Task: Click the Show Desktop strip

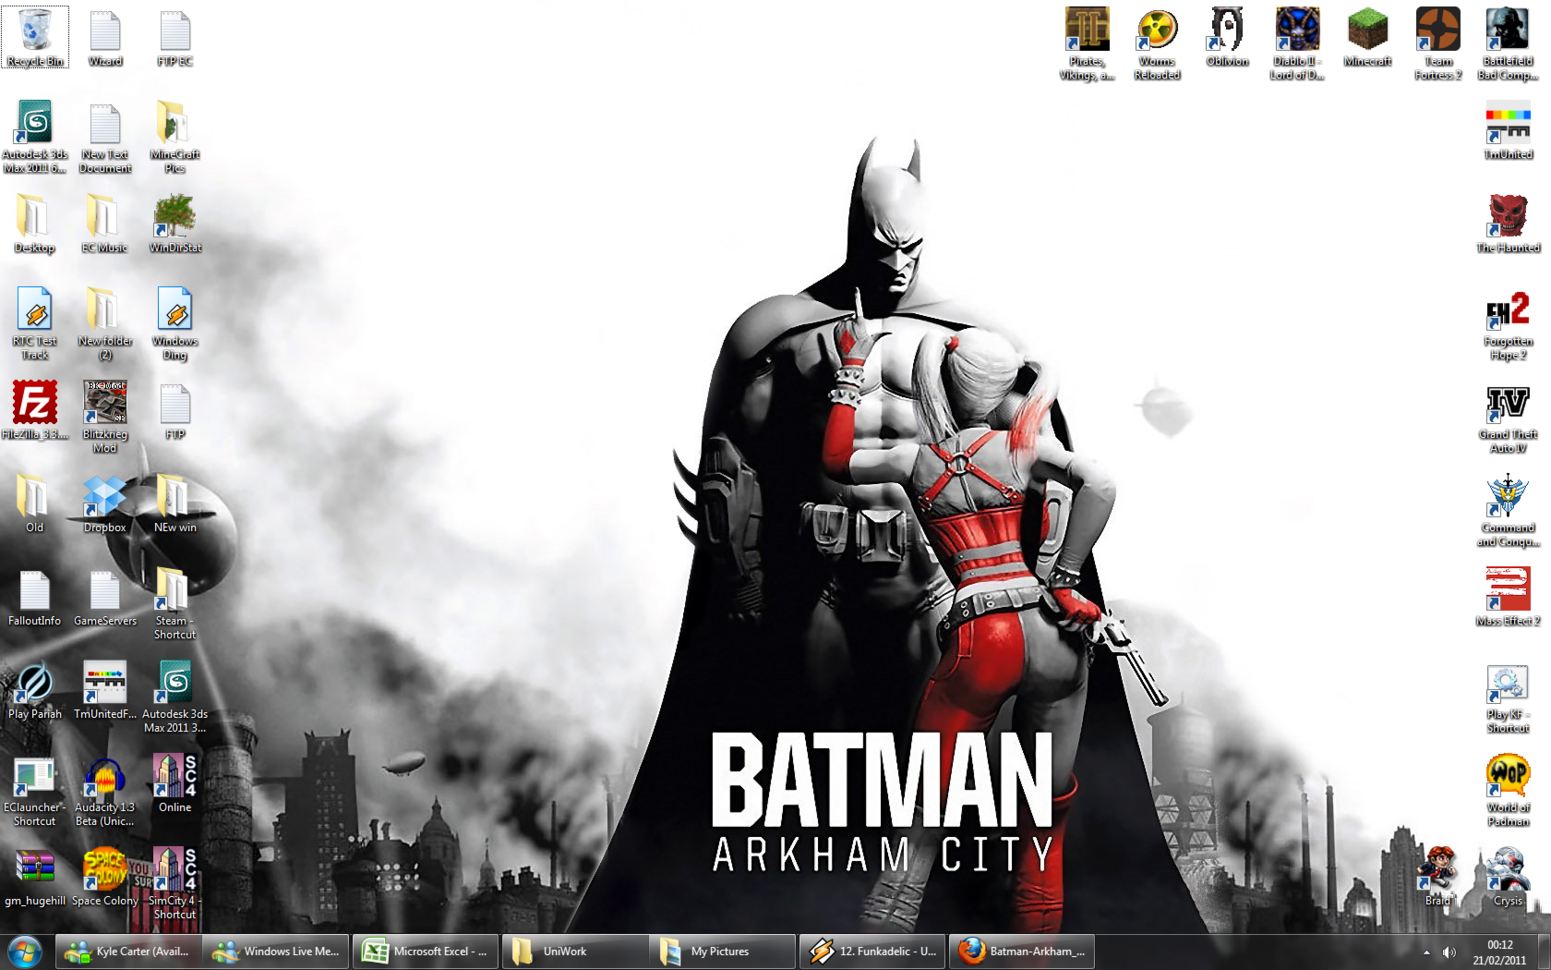Action: pos(1544,951)
